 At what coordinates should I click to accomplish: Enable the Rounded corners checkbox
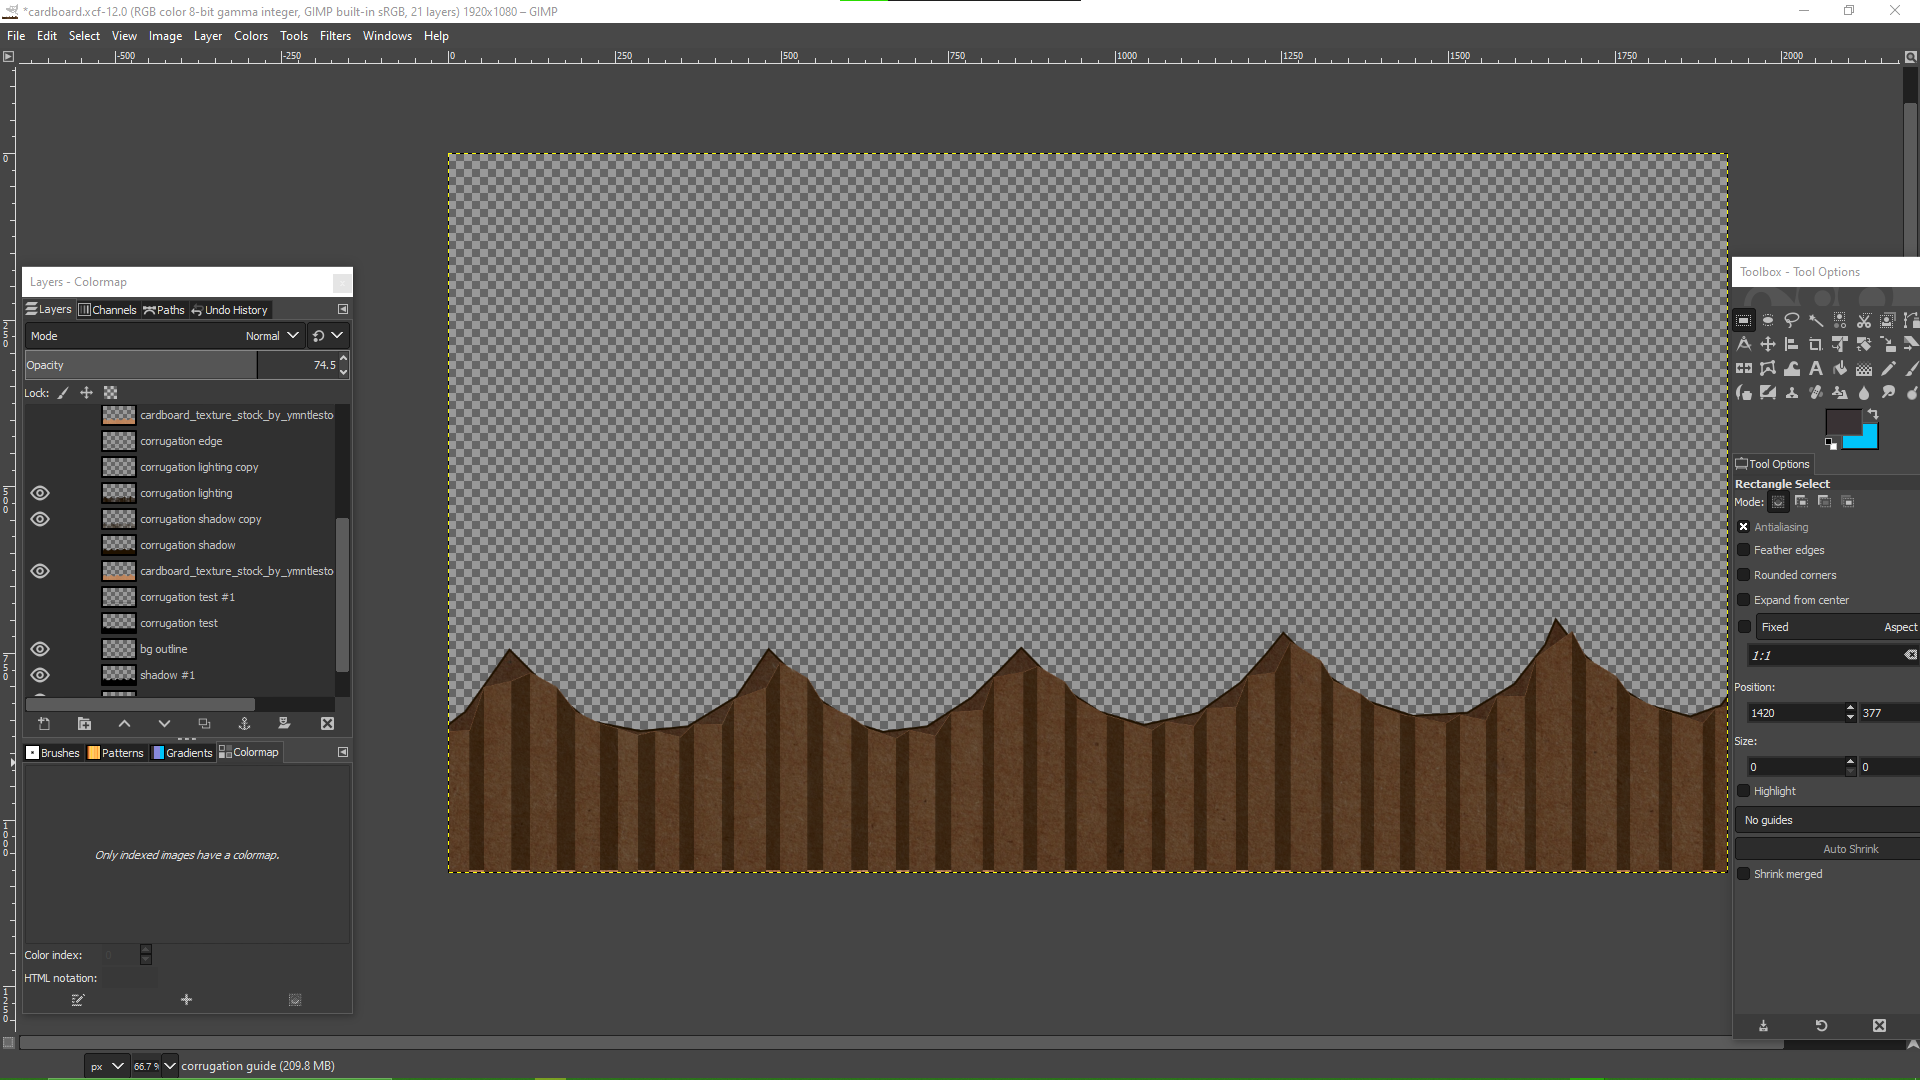[x=1744, y=575]
